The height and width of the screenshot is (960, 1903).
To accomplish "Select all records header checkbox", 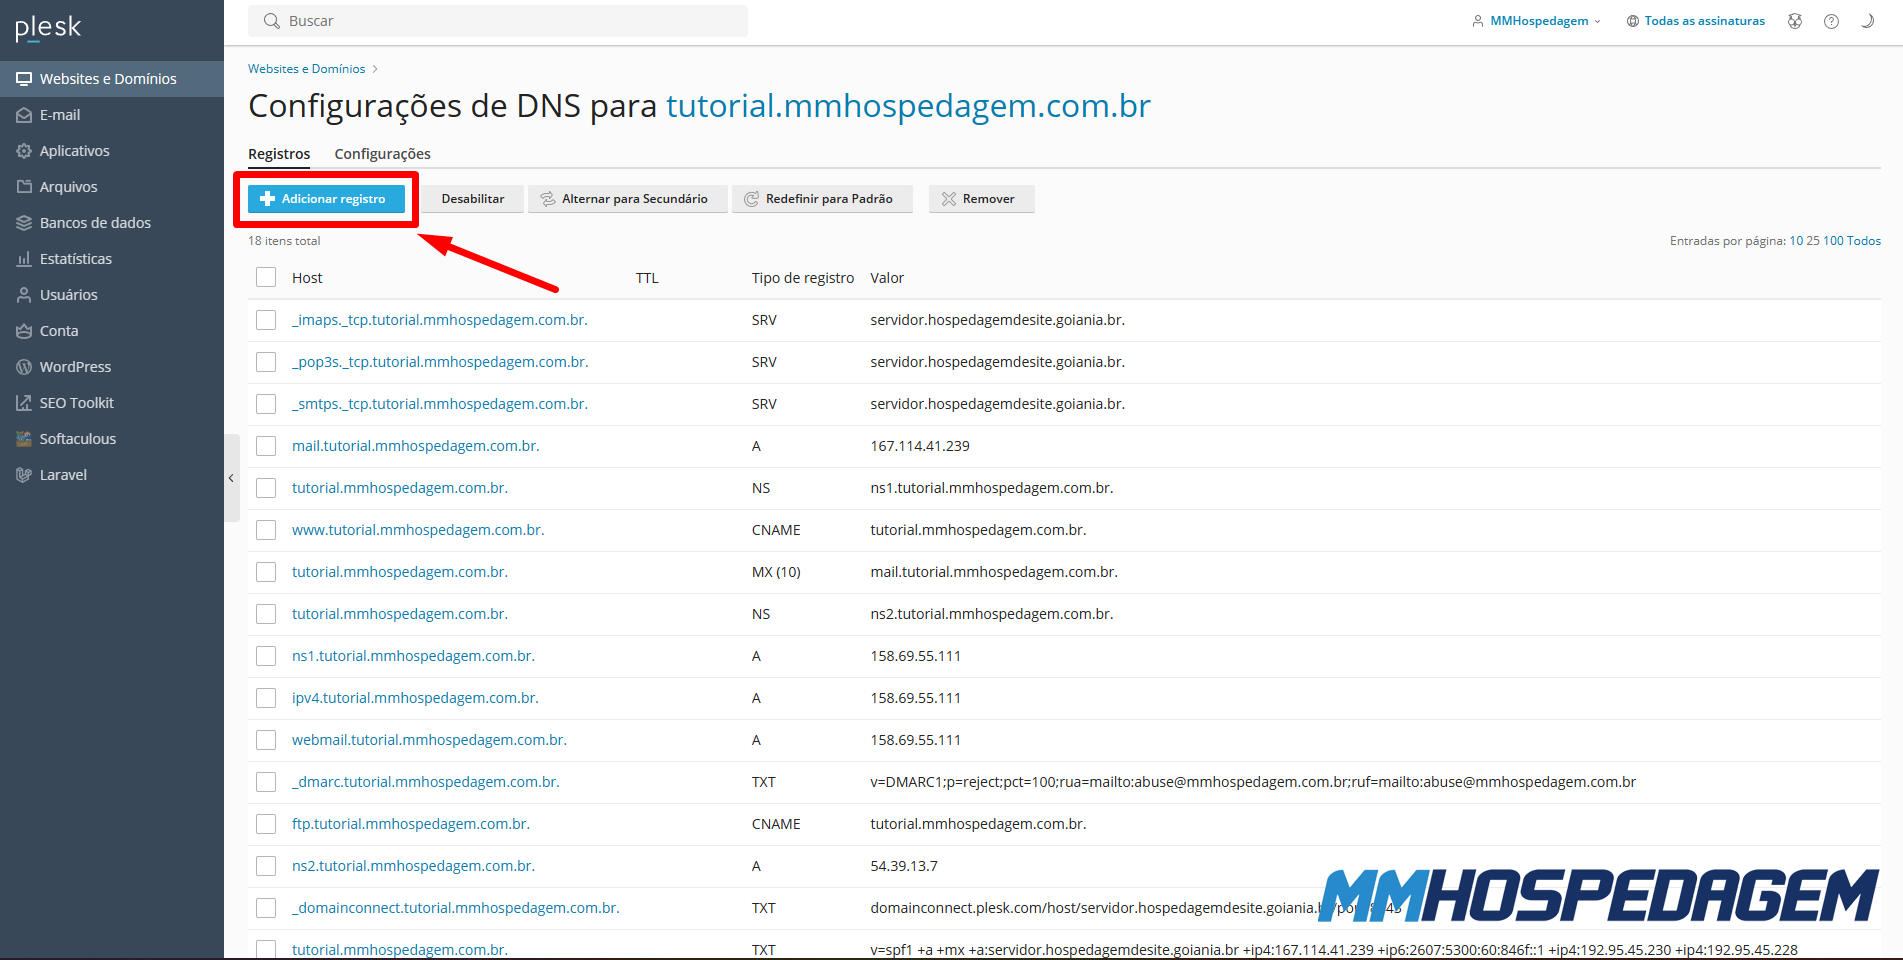I will pos(266,277).
